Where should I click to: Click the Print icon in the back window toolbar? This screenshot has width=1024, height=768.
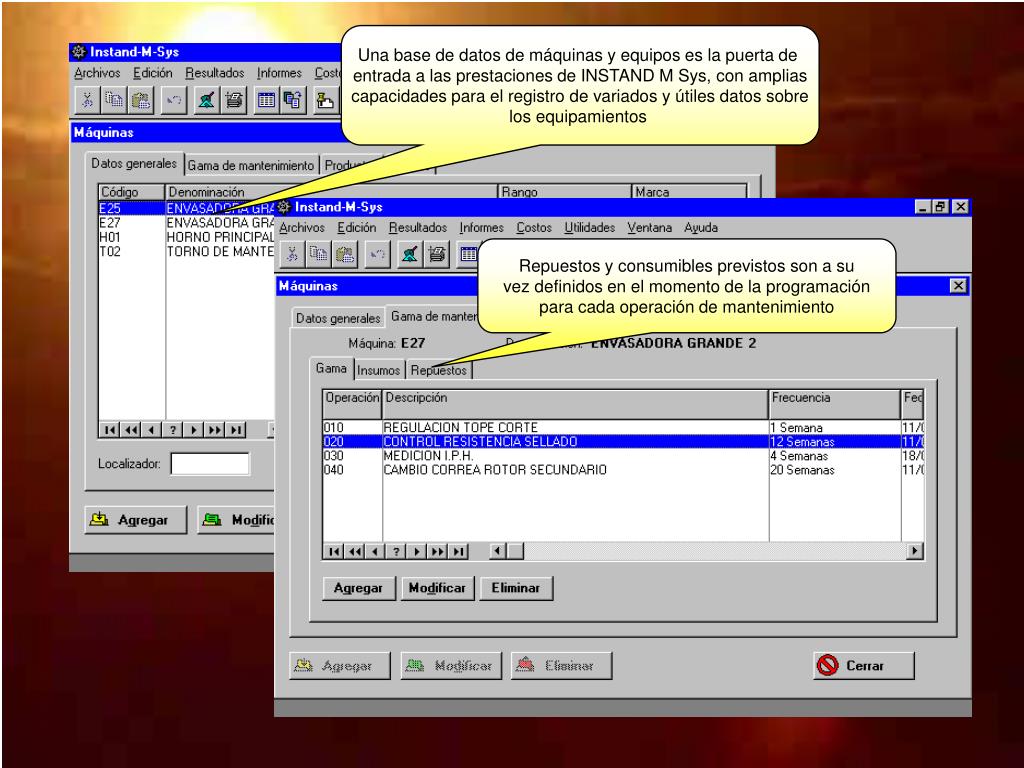point(234,100)
